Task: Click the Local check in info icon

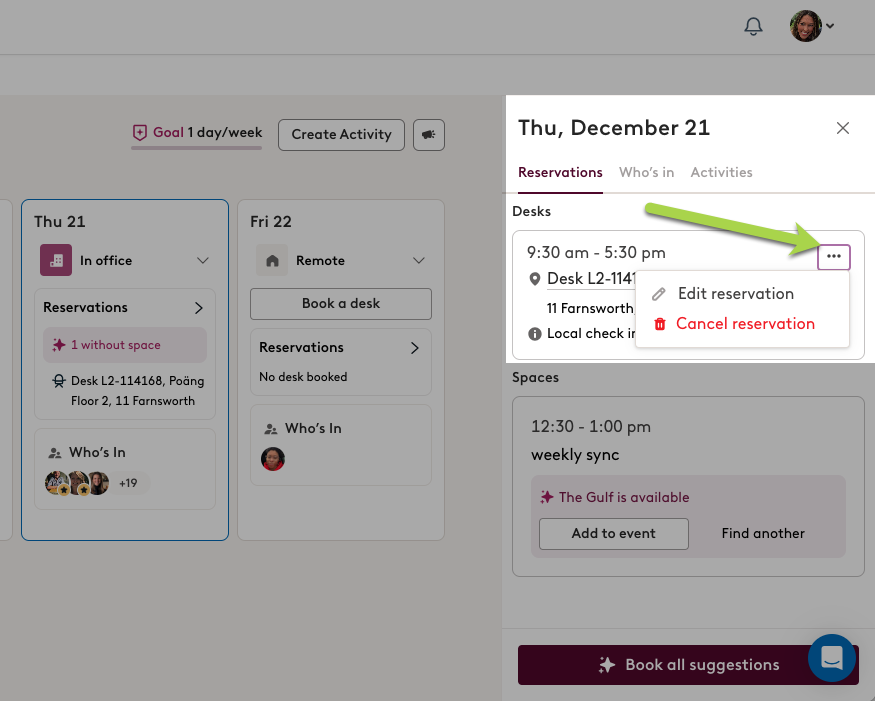Action: pyautogui.click(x=535, y=334)
